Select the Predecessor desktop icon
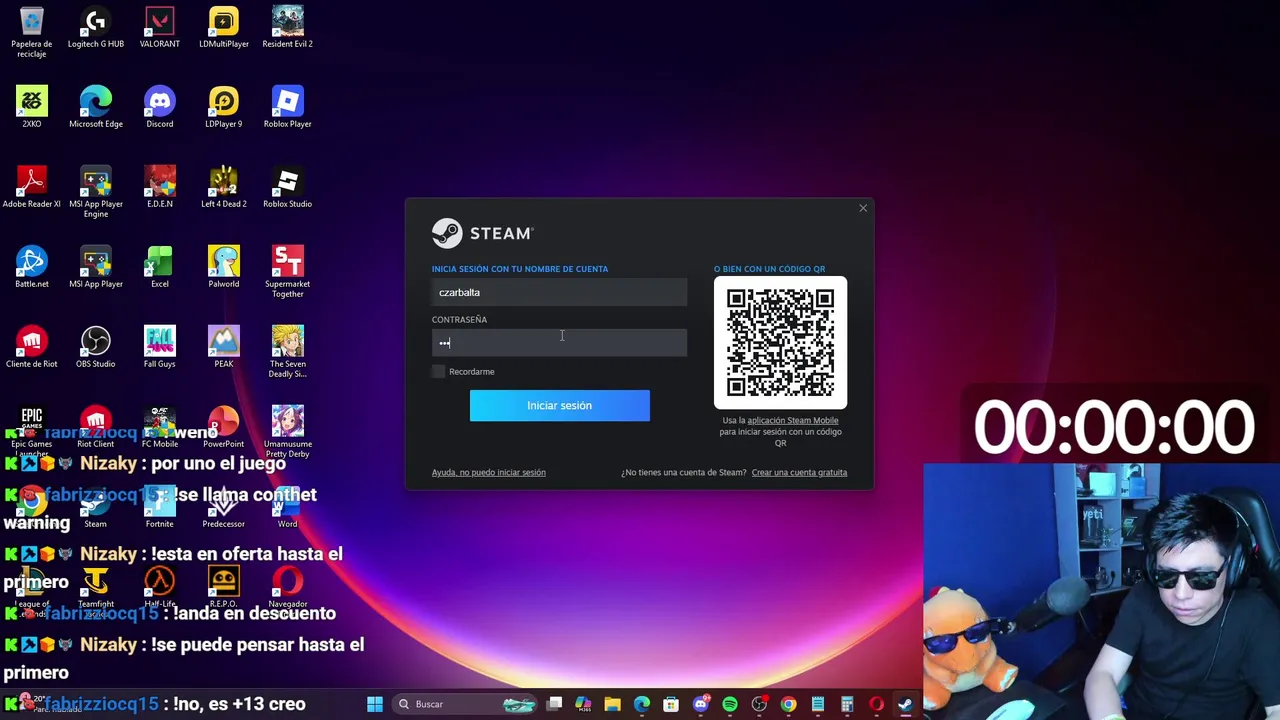This screenshot has height=720, width=1280. (223, 507)
